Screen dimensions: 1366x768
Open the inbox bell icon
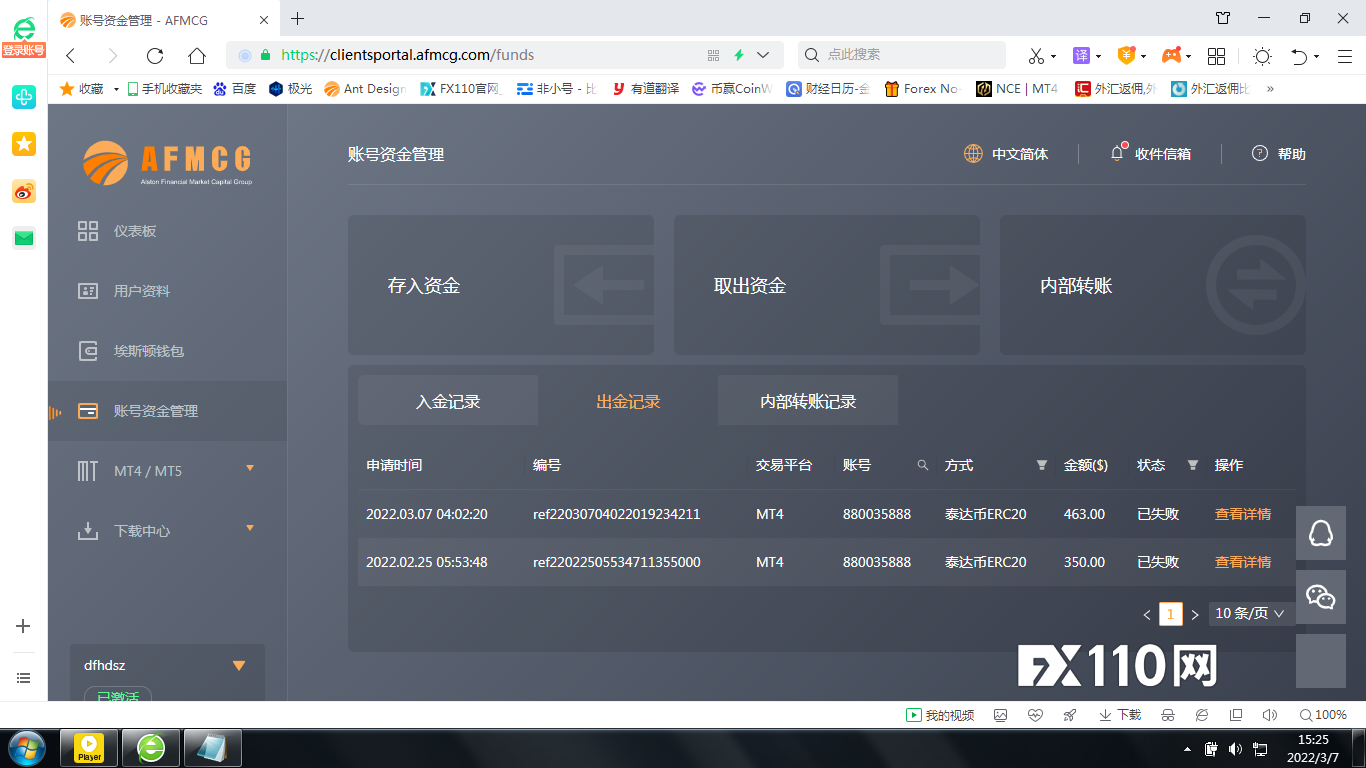tap(1118, 153)
